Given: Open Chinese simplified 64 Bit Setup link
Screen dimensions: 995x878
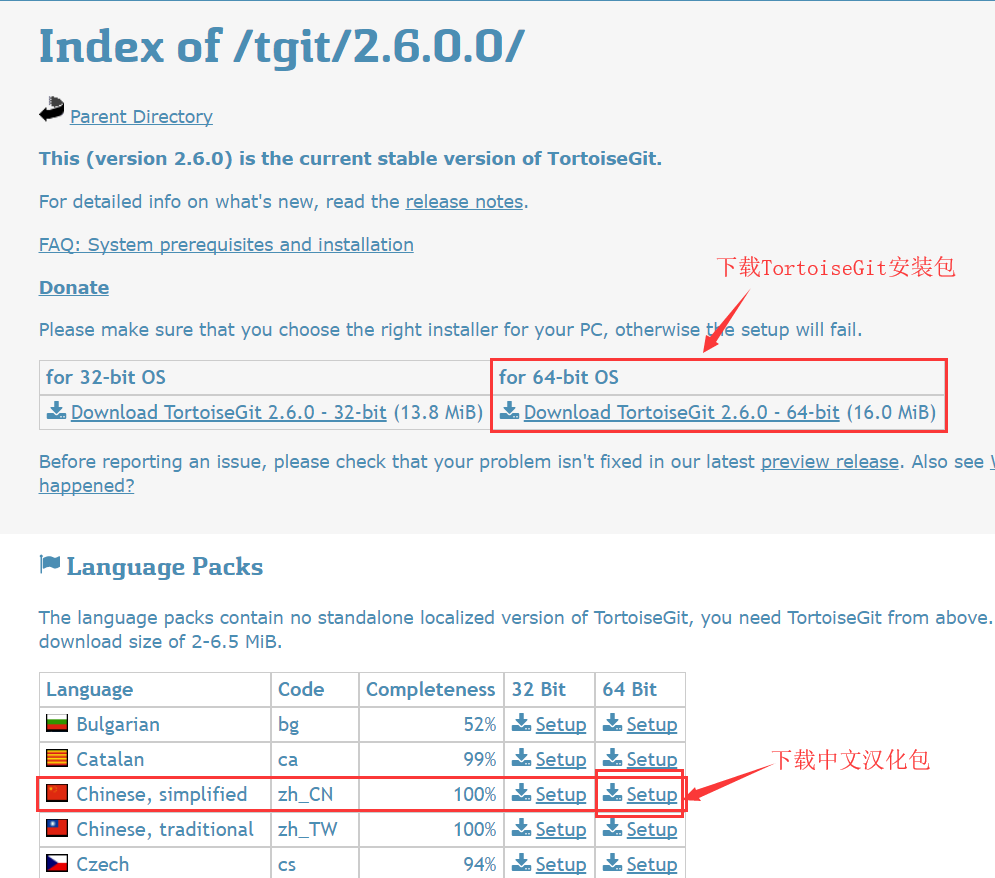Looking at the screenshot, I should pyautogui.click(x=652, y=794).
